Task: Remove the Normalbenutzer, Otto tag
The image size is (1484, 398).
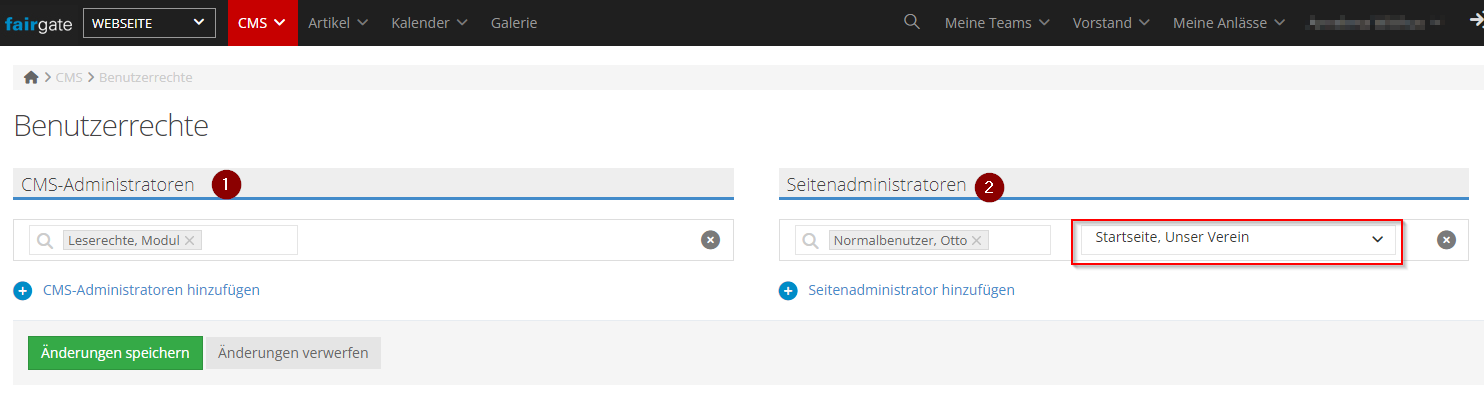Action: pos(977,240)
